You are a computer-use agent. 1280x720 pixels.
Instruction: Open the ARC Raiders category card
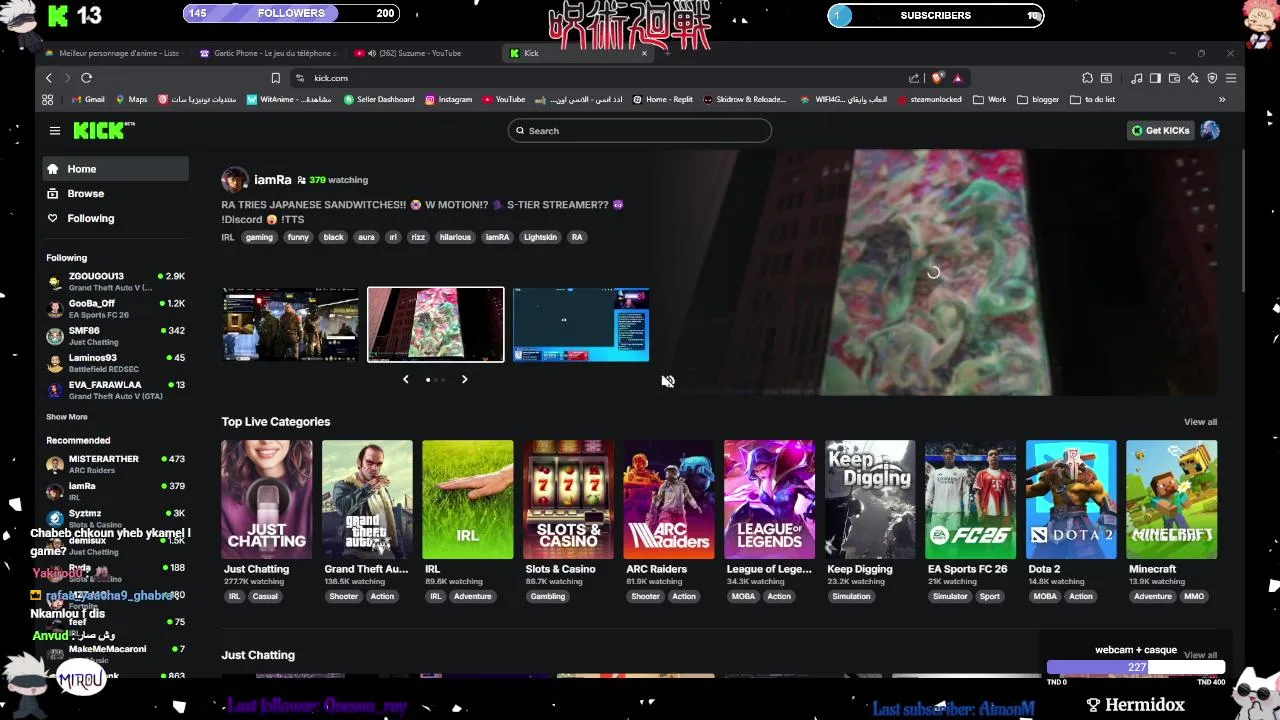tap(669, 500)
